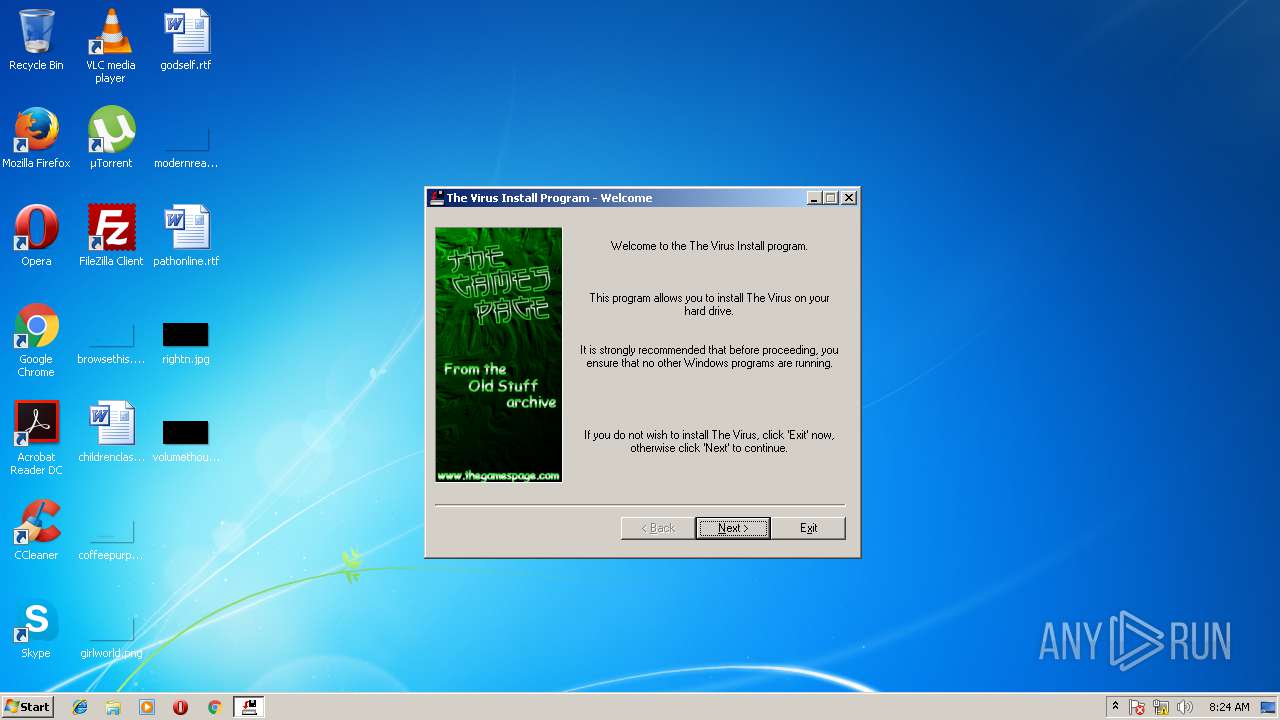The image size is (1280, 720).
Task: Maximize the Virus Install Program window
Action: pyautogui.click(x=831, y=198)
